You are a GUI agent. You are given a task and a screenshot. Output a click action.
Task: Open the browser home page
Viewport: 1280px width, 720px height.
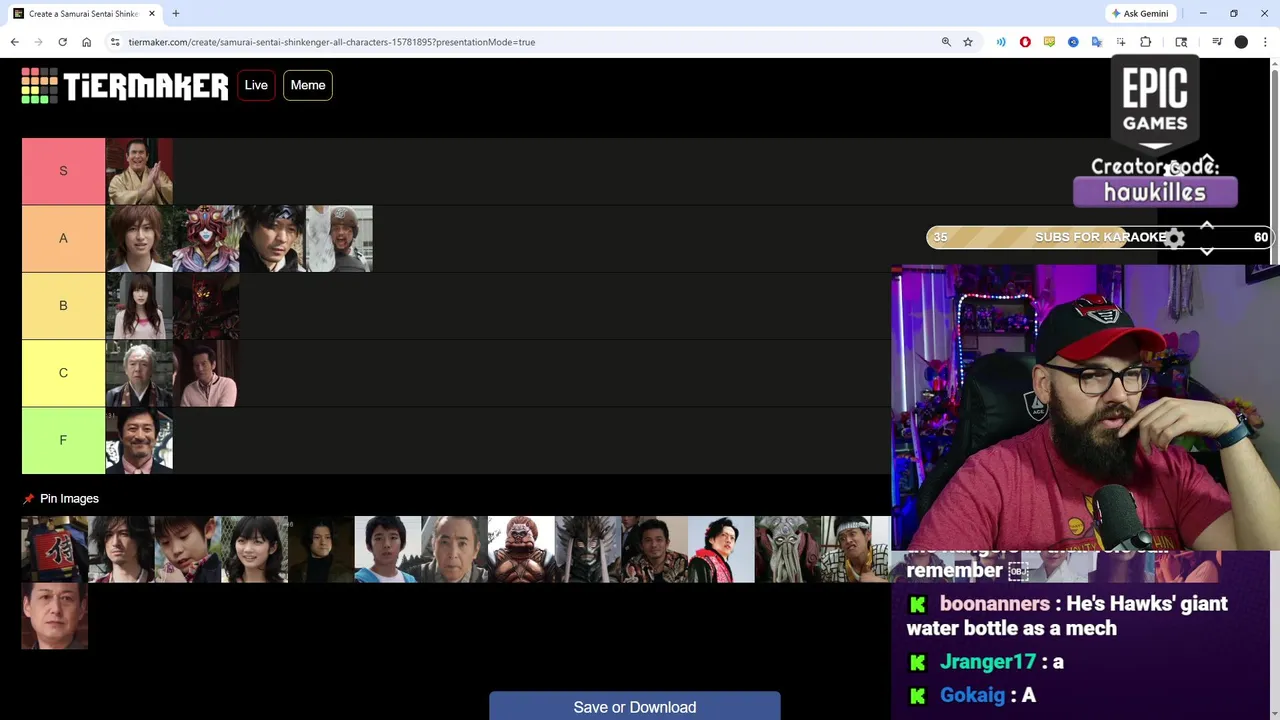86,42
